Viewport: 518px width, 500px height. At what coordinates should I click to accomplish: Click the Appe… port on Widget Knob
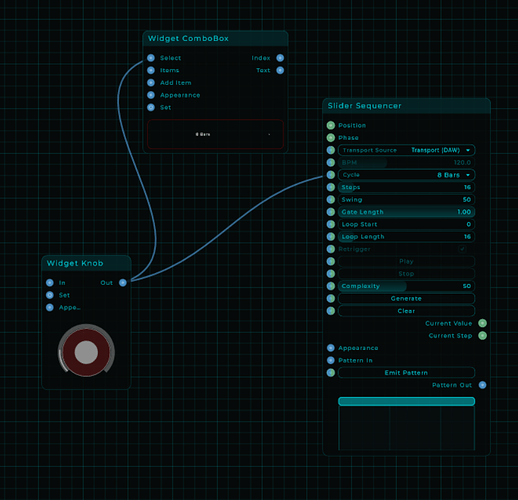pos(50,307)
